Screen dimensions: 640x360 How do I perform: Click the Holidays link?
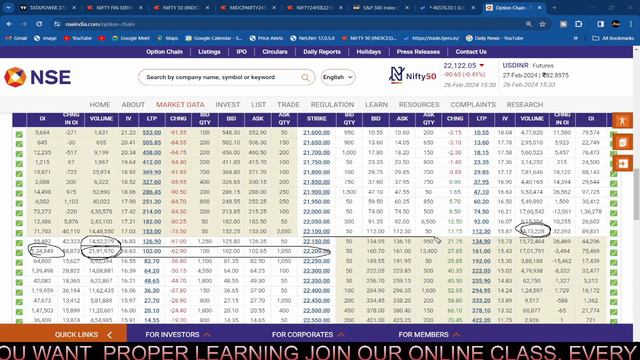(x=369, y=52)
